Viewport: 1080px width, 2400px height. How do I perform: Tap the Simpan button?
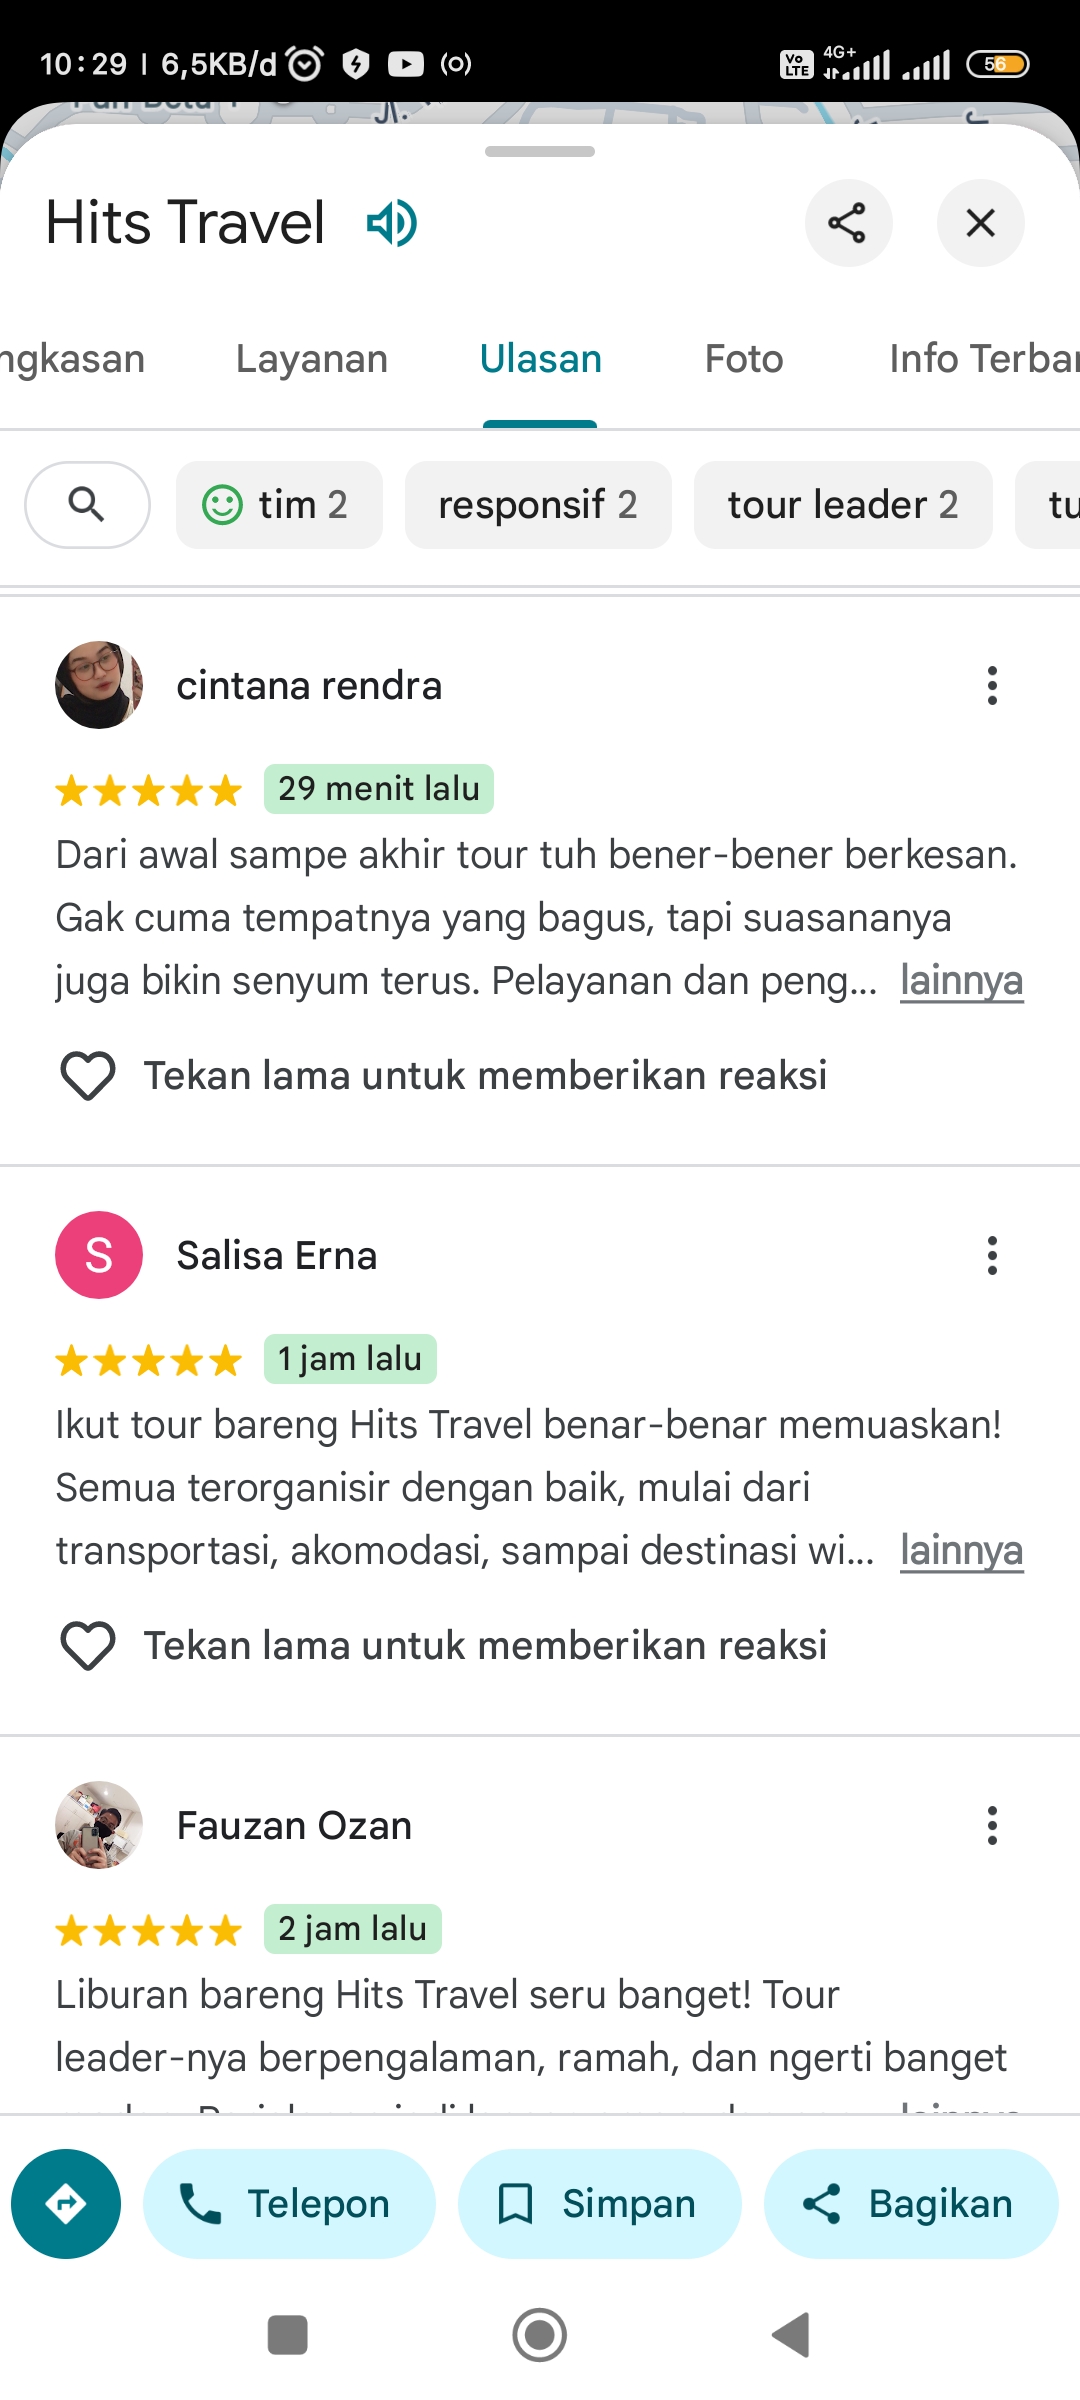point(599,2204)
